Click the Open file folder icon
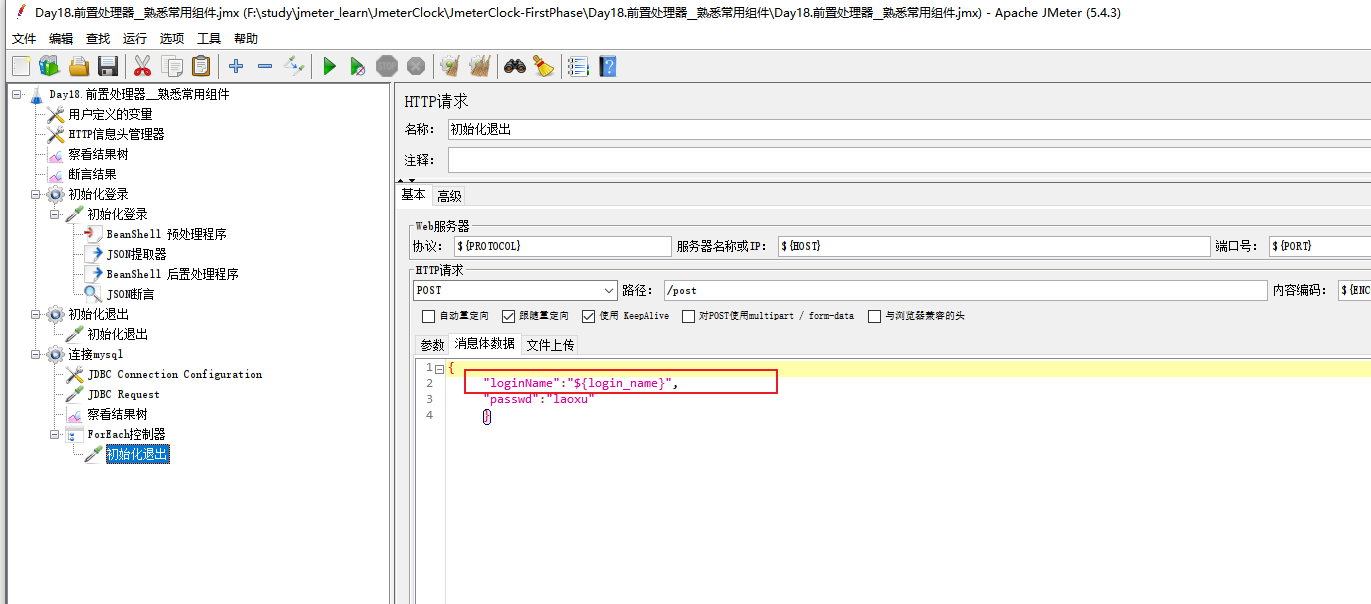This screenshot has height=604, width=1371. coord(79,66)
